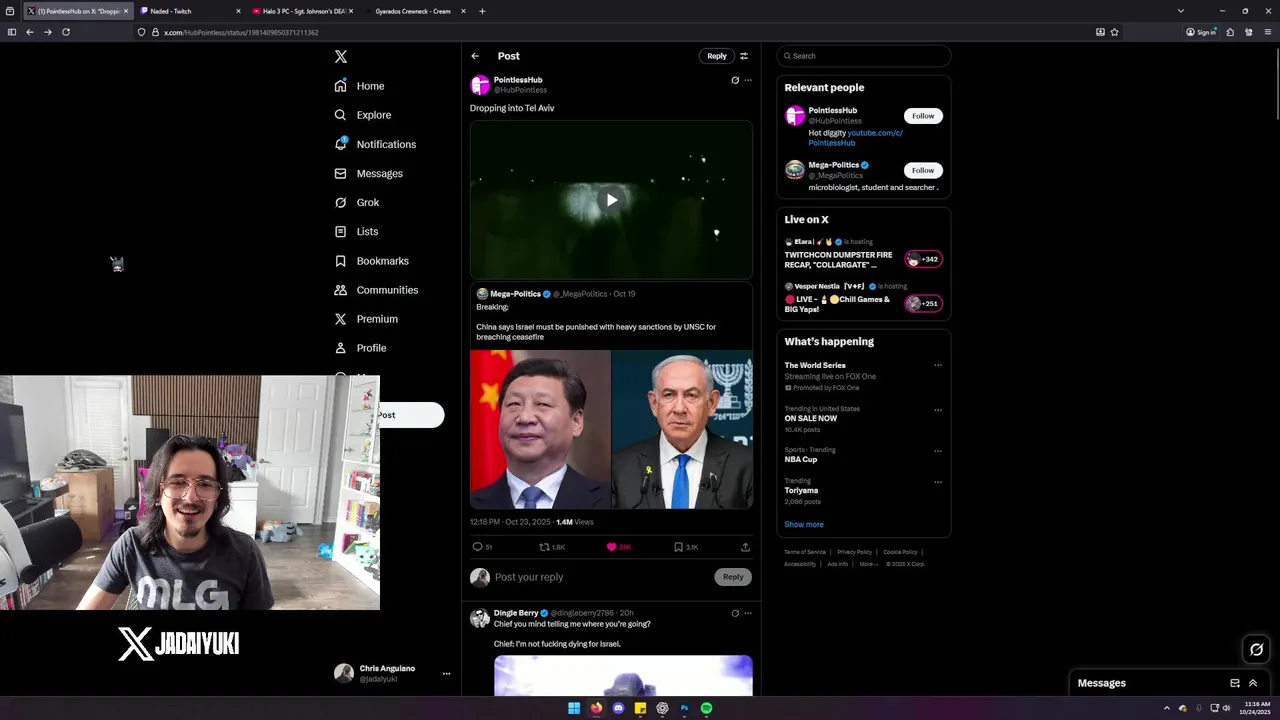Click the floating Grok button above Messages
Screen dimensions: 1280x720
1257,649
